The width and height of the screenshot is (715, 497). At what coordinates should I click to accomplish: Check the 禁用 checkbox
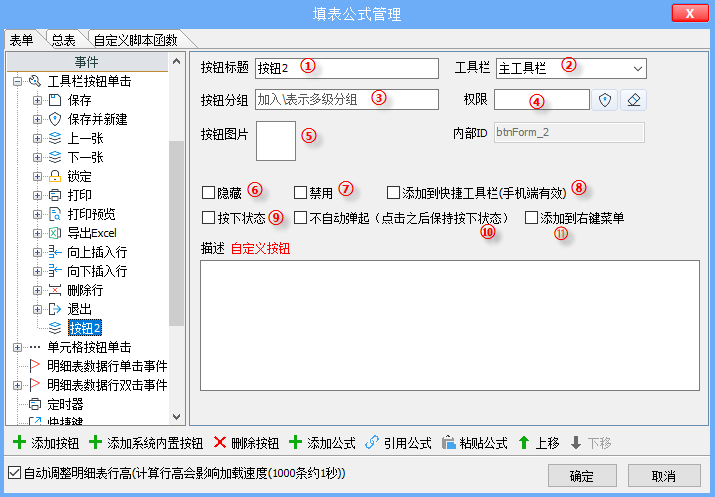point(301,192)
